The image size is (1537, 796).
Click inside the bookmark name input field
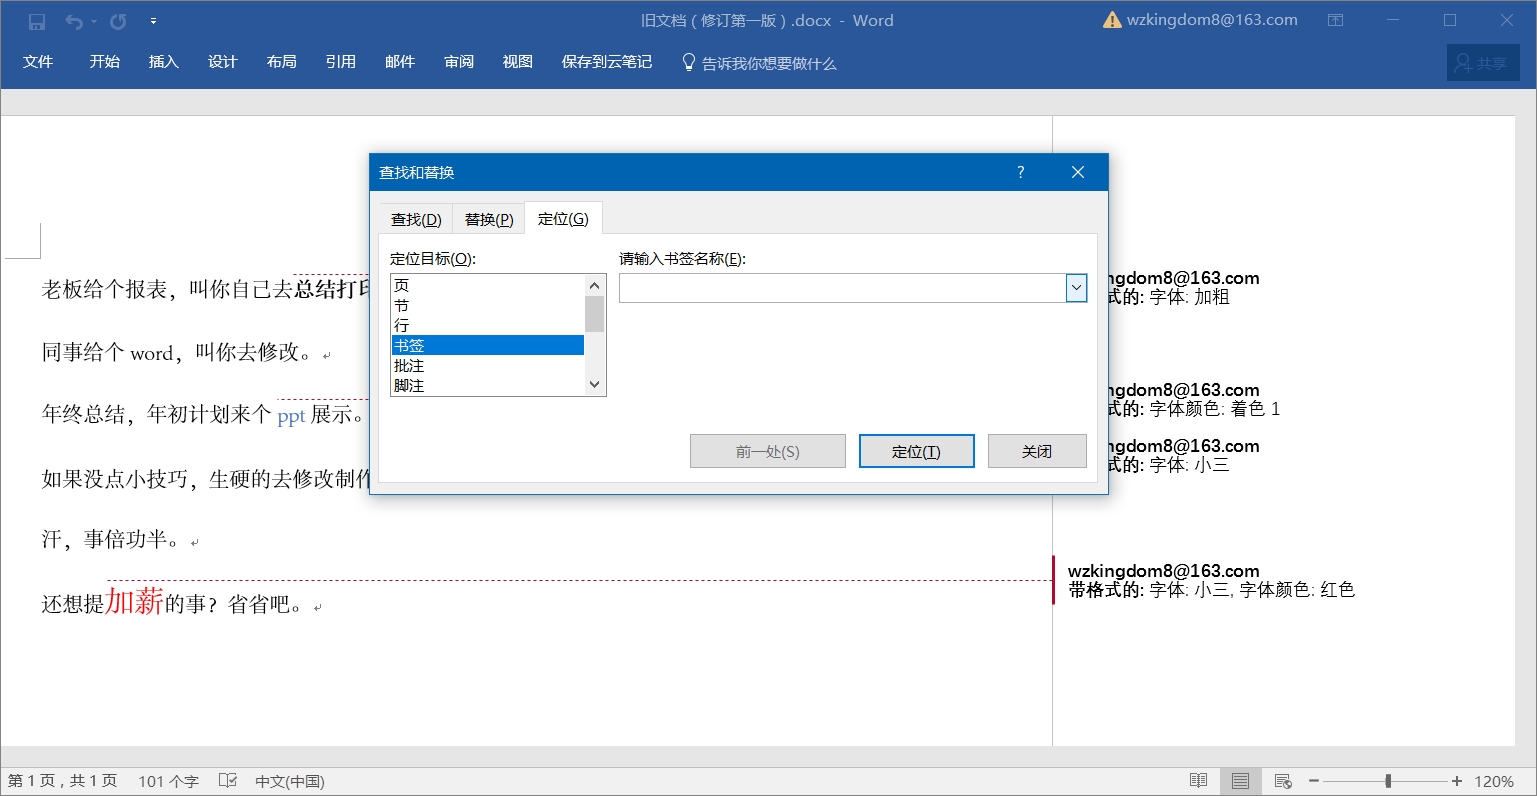point(840,288)
